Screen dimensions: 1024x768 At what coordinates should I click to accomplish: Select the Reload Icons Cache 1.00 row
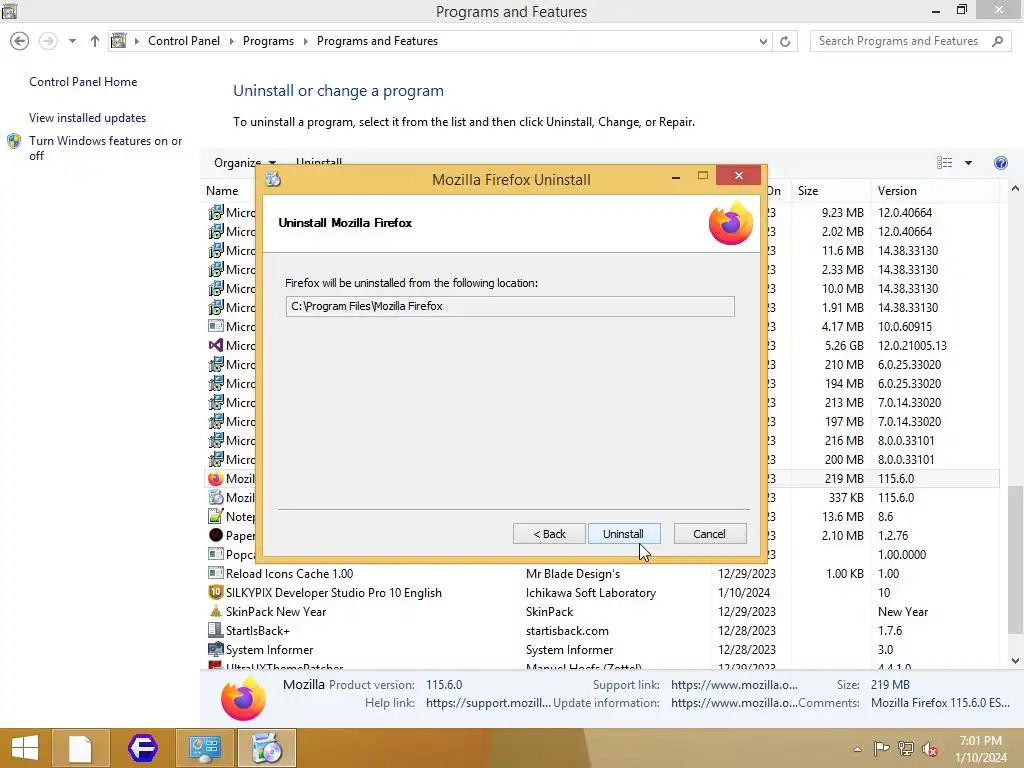601,573
